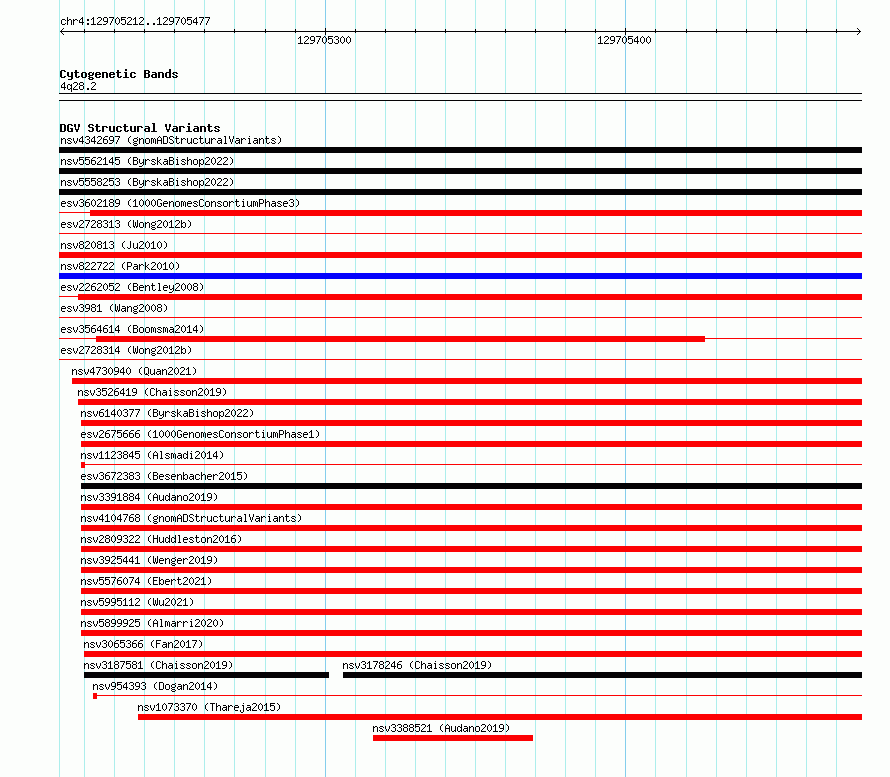Click nsv3925441 Wenger2019 label
The height and width of the screenshot is (777, 890).
coord(149,560)
